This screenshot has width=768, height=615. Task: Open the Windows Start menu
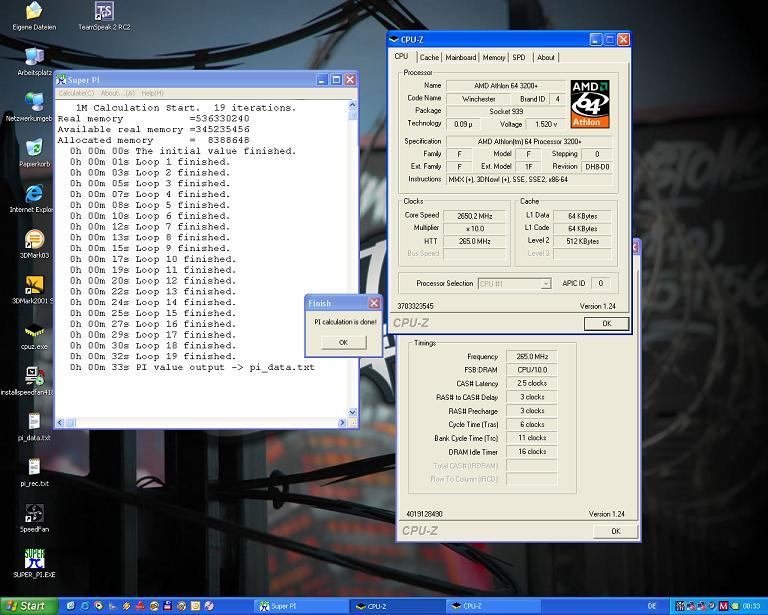click(x=29, y=606)
